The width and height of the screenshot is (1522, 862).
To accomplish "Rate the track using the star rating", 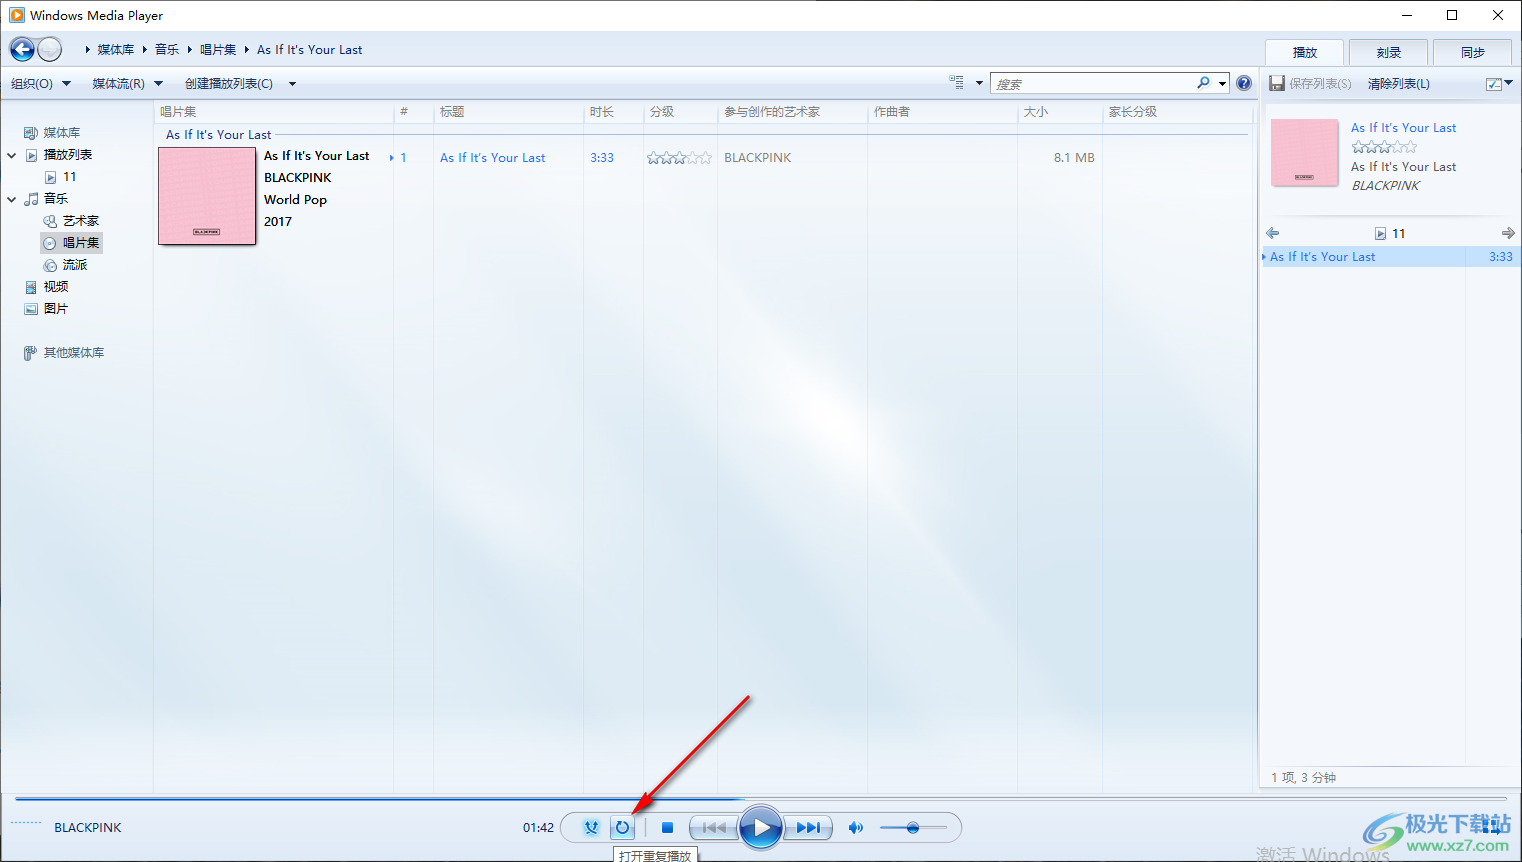I will (679, 158).
